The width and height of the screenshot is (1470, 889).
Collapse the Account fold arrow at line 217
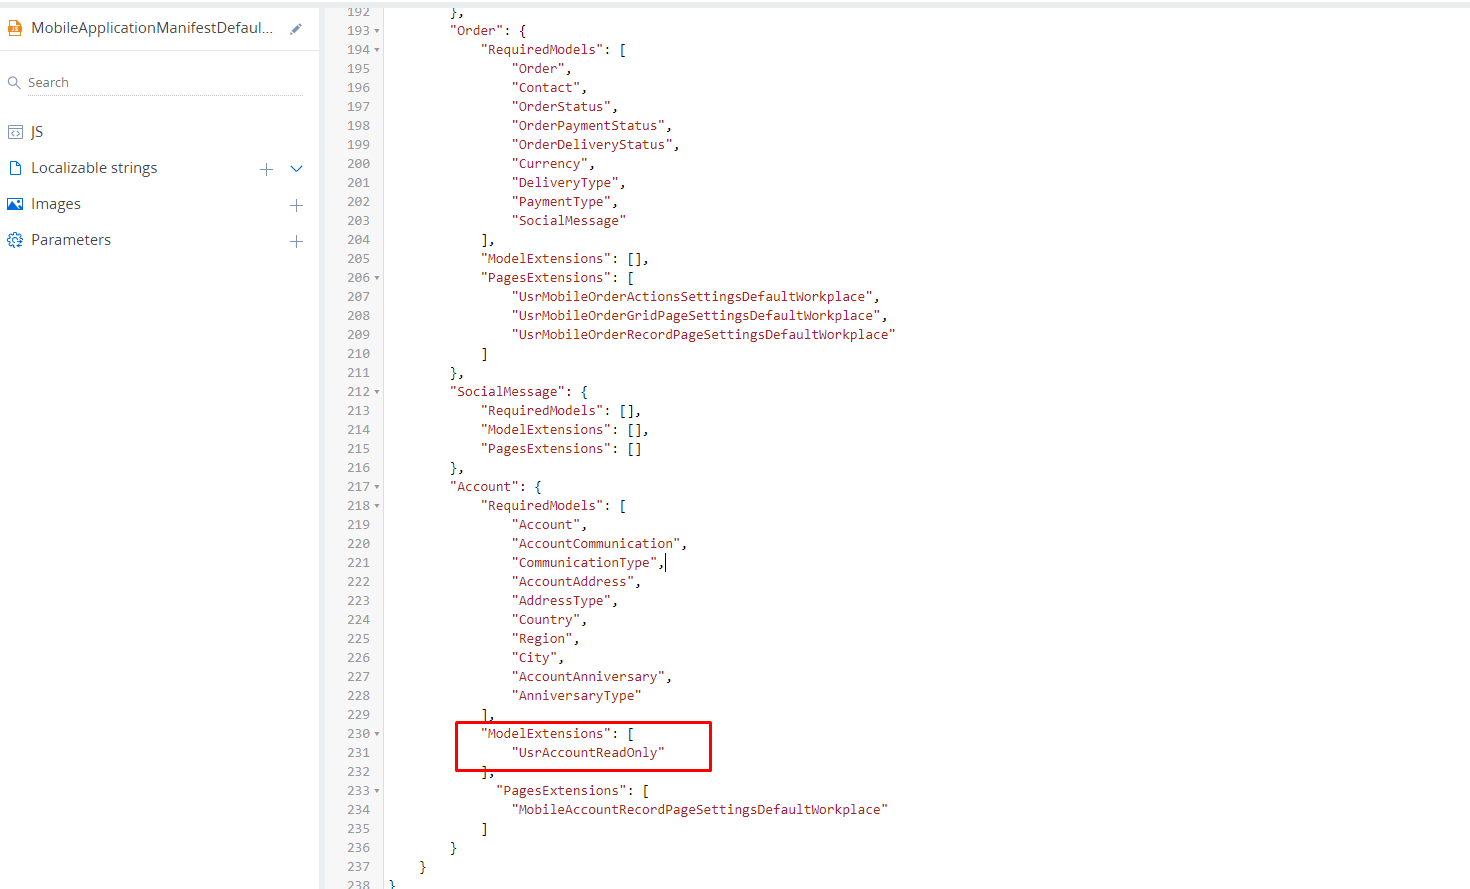[x=377, y=487]
